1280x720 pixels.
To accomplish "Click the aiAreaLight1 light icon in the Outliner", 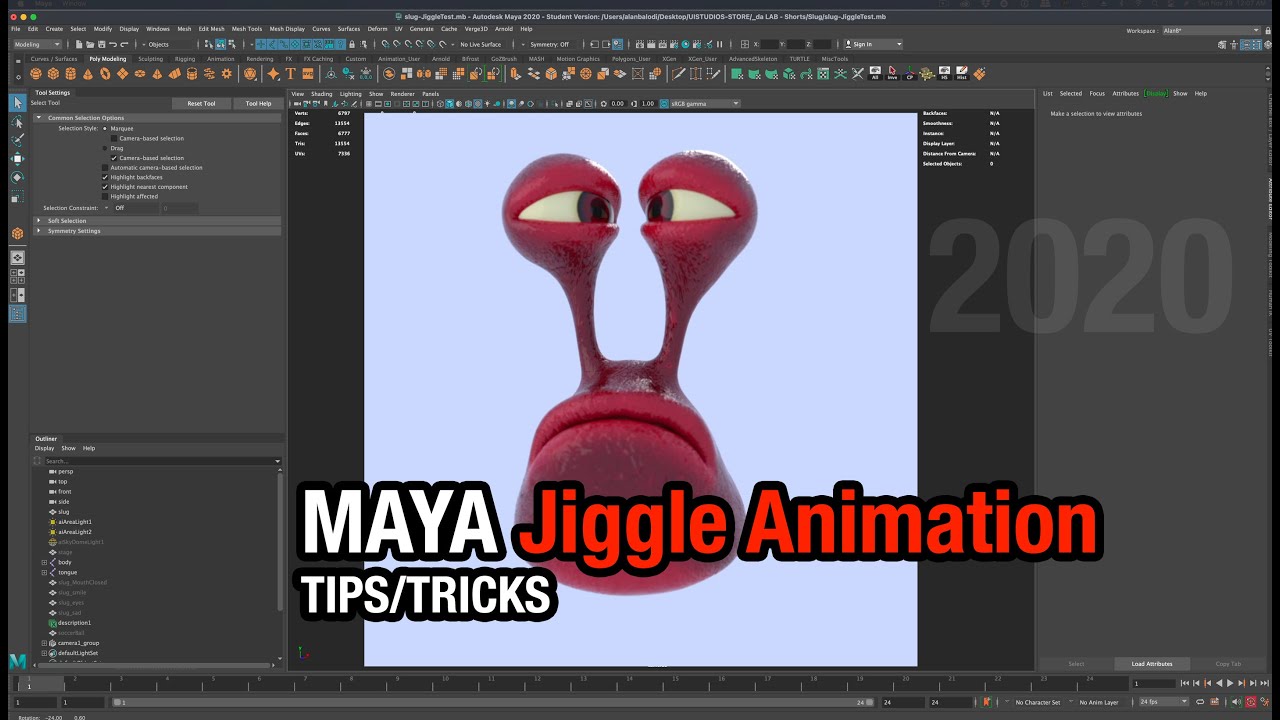I will pyautogui.click(x=52, y=522).
